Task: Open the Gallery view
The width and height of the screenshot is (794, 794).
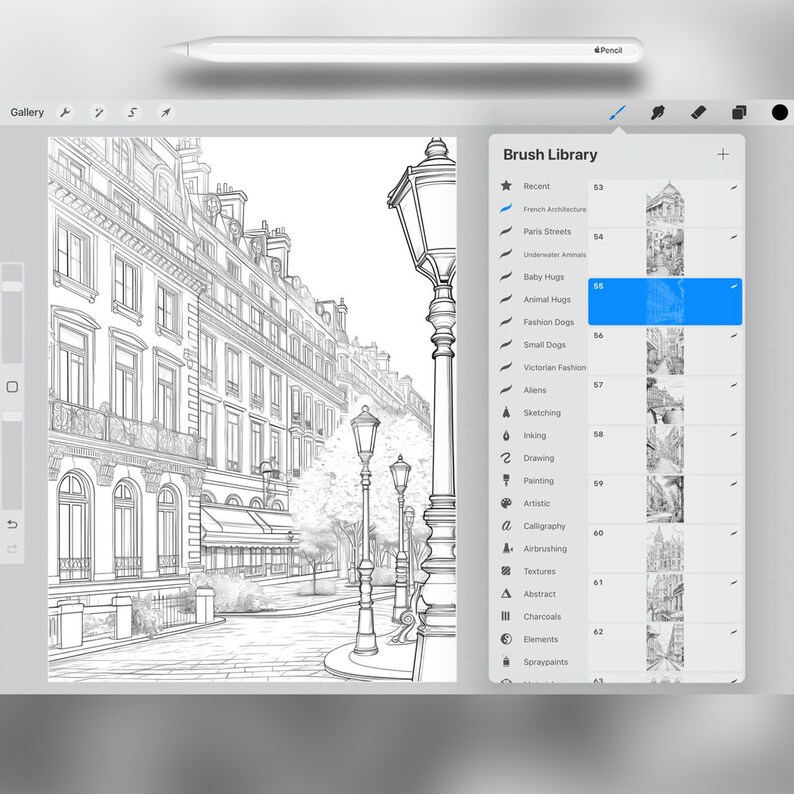Action: coord(27,112)
